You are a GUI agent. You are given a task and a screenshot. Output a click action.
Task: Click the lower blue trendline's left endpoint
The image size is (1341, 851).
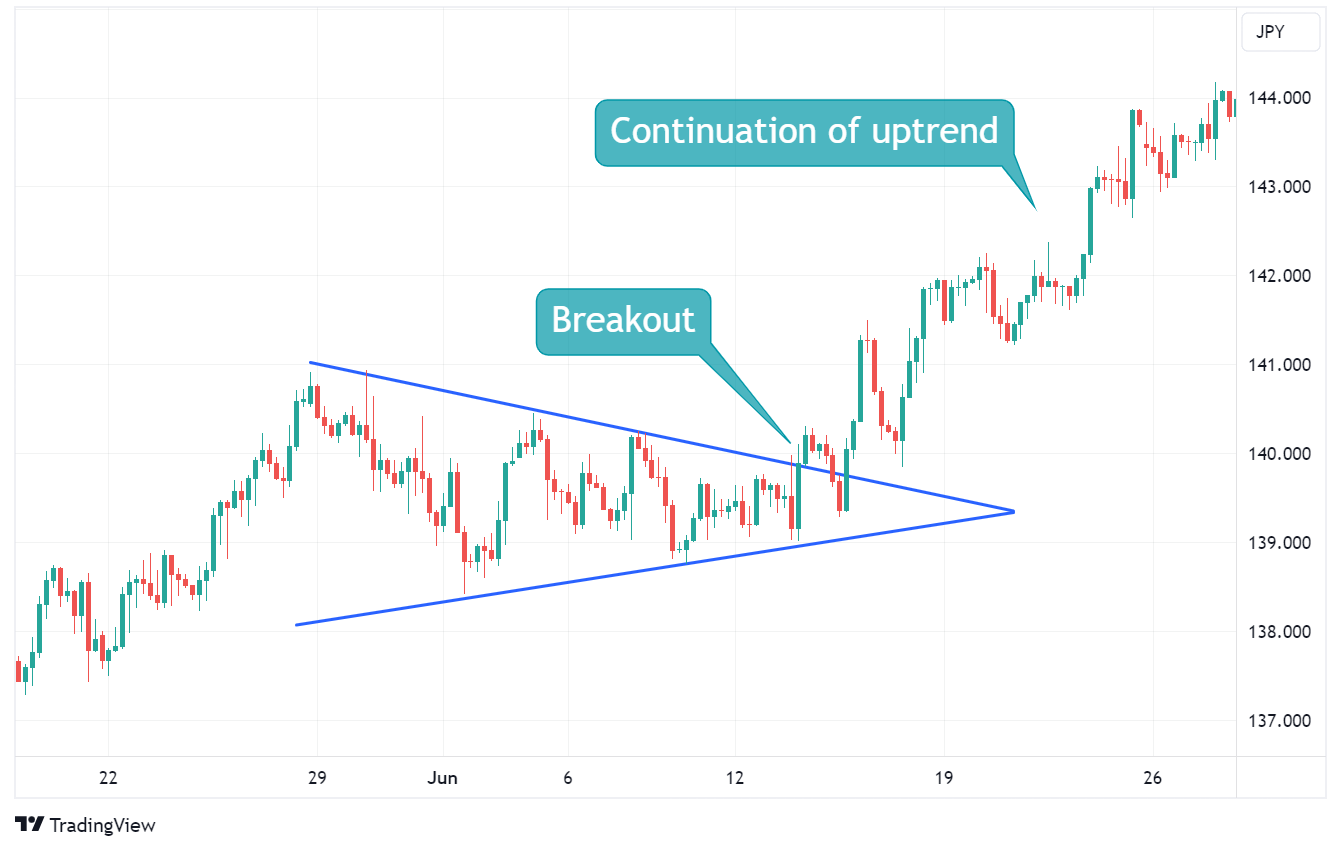coord(297,625)
